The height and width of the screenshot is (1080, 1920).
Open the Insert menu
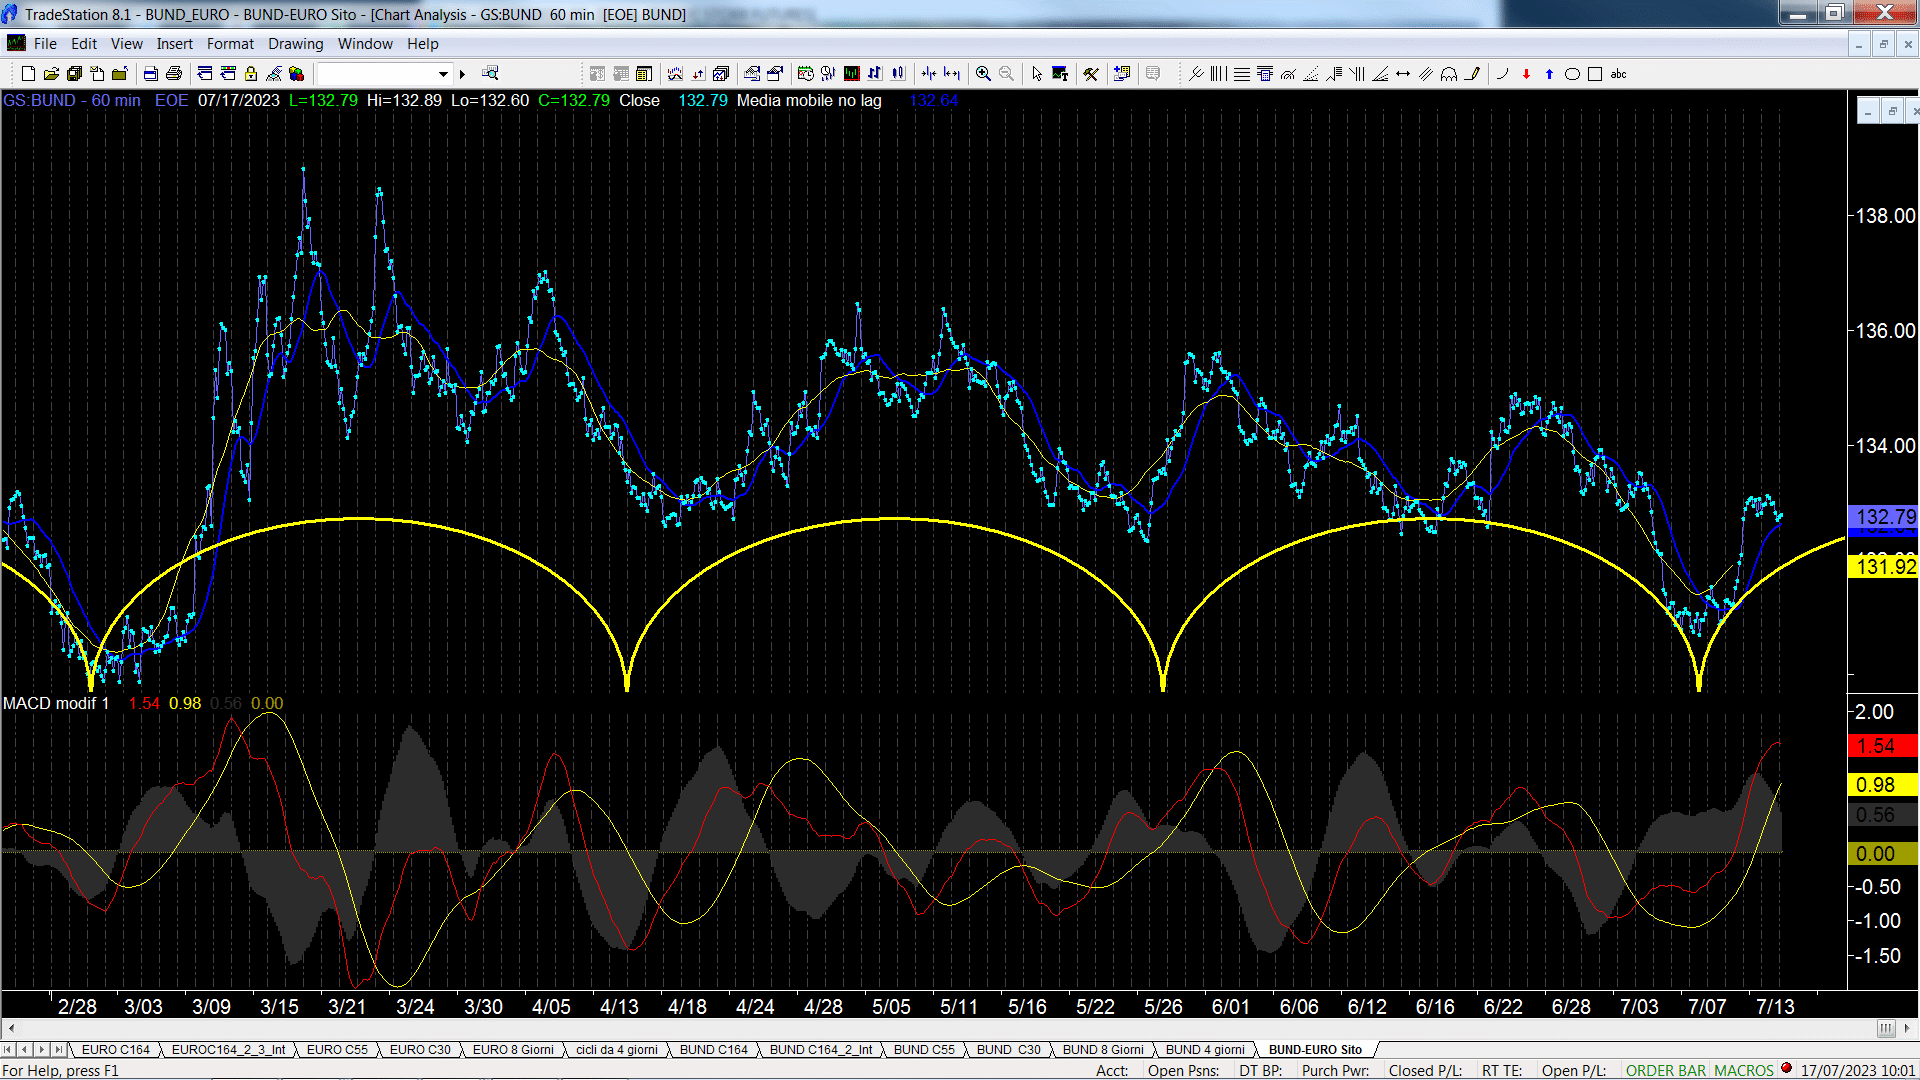(175, 43)
